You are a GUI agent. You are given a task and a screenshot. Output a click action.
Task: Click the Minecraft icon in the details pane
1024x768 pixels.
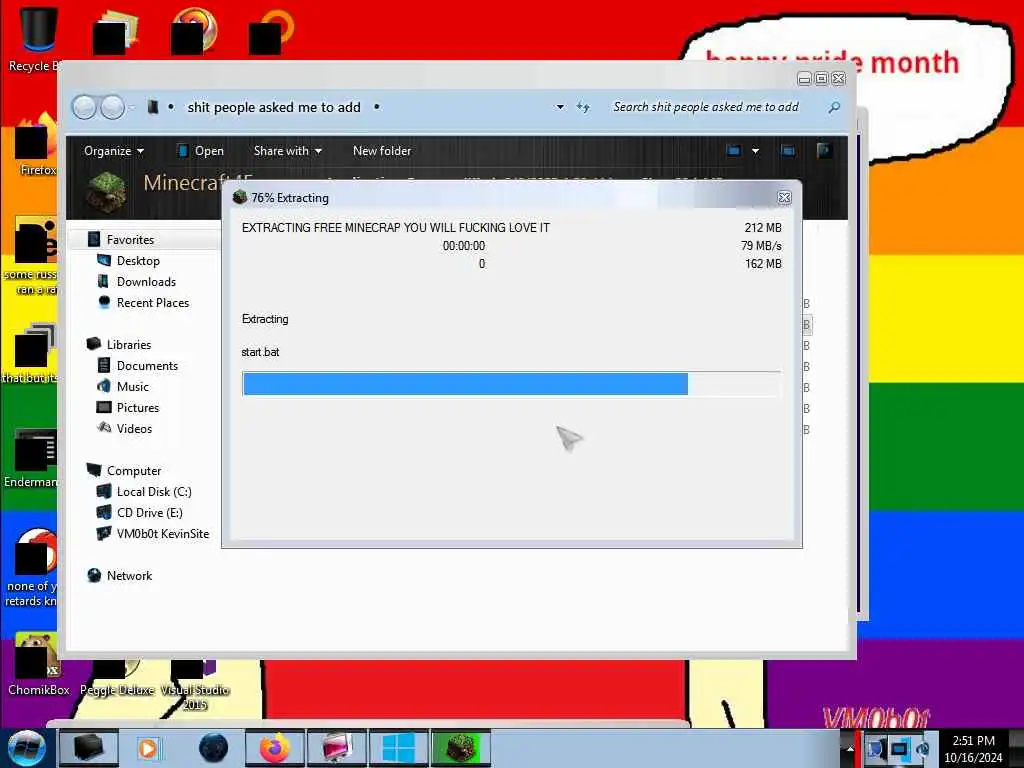pos(106,191)
